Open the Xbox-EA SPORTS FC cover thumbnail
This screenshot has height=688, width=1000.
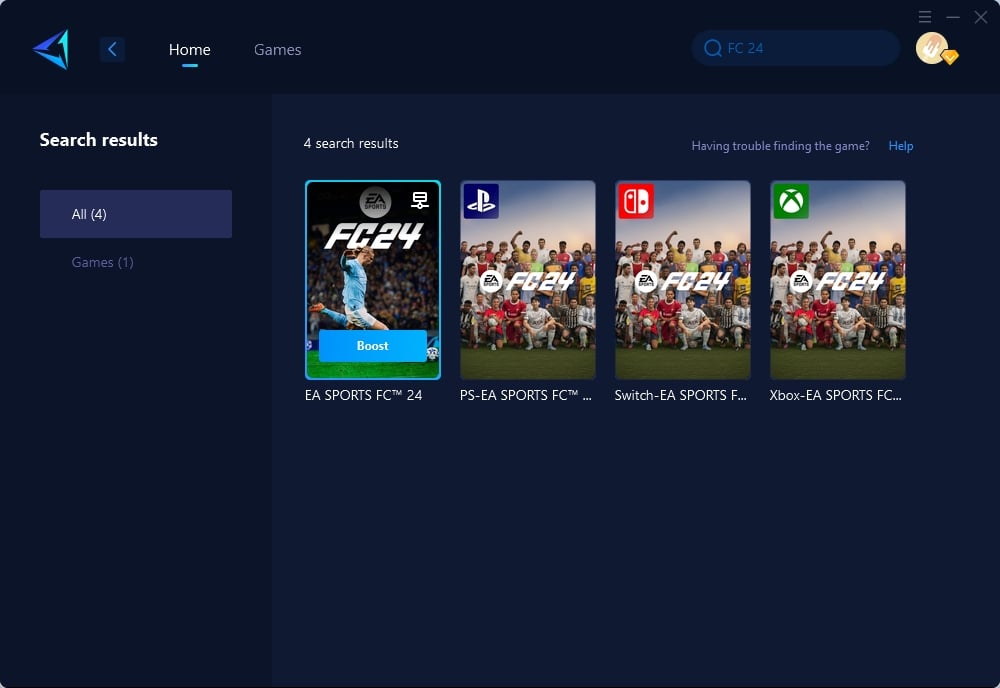point(837,280)
